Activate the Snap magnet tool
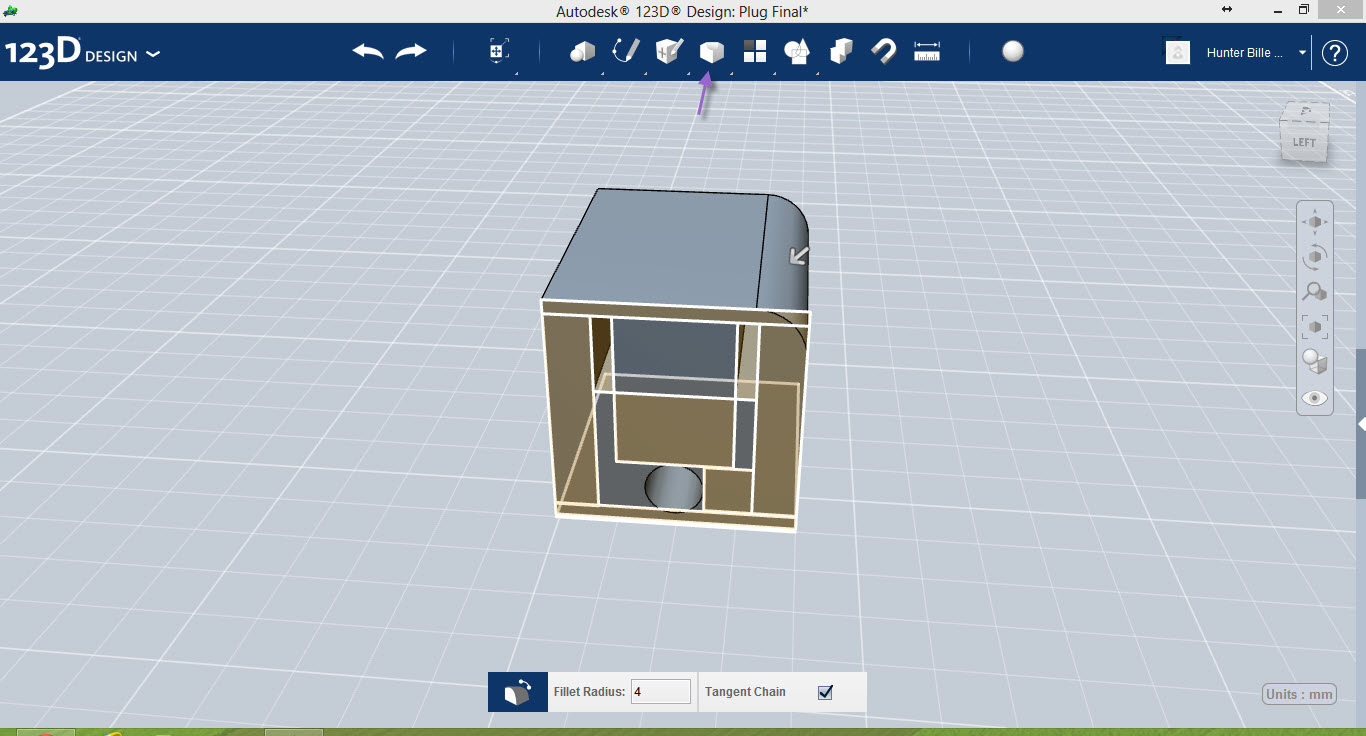The image size is (1366, 736). 884,52
